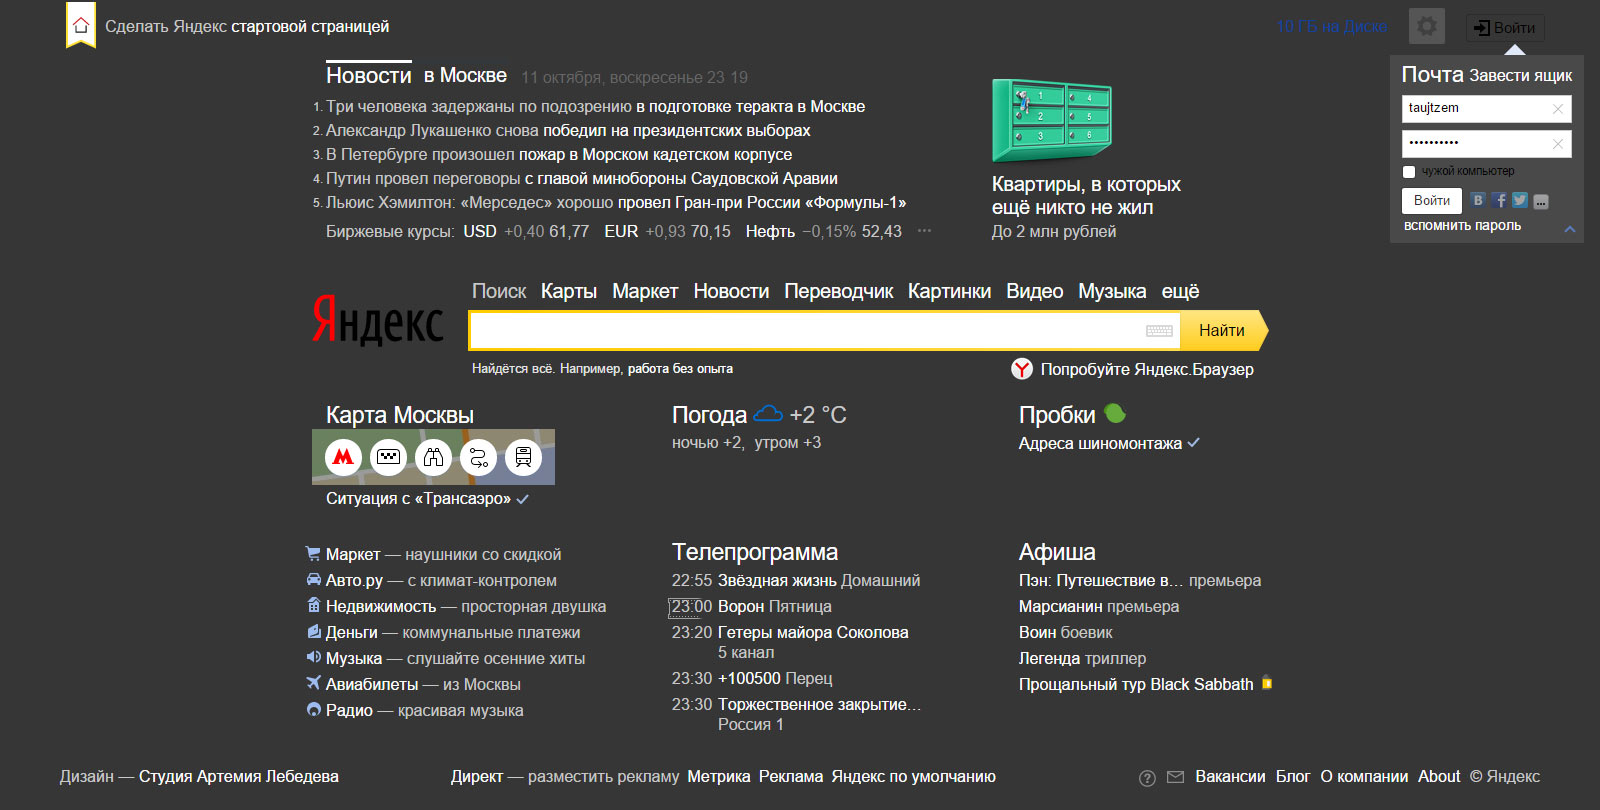The width and height of the screenshot is (1600, 810).
Task: Click the train transport icon on map
Action: tap(523, 457)
